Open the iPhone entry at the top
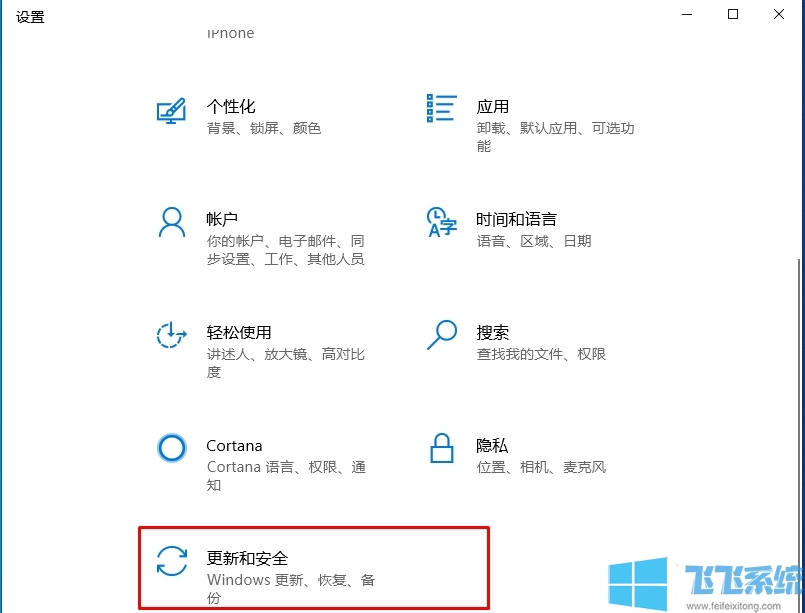 (x=230, y=33)
